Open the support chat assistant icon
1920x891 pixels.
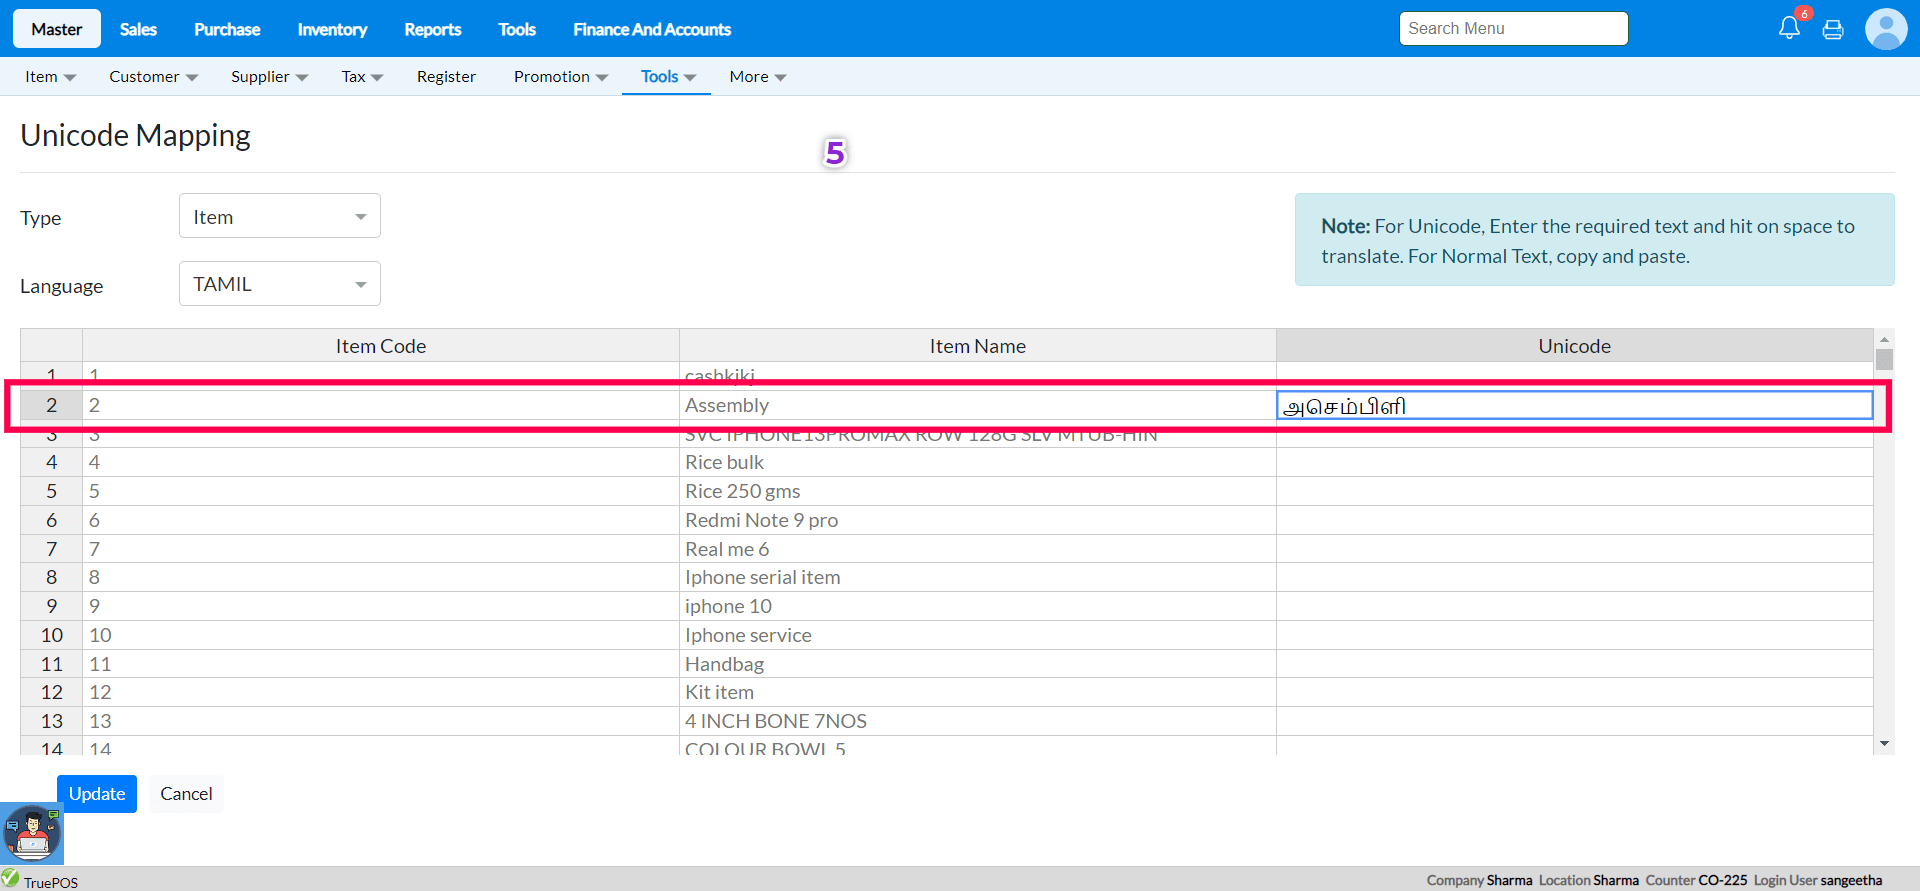pyautogui.click(x=32, y=833)
